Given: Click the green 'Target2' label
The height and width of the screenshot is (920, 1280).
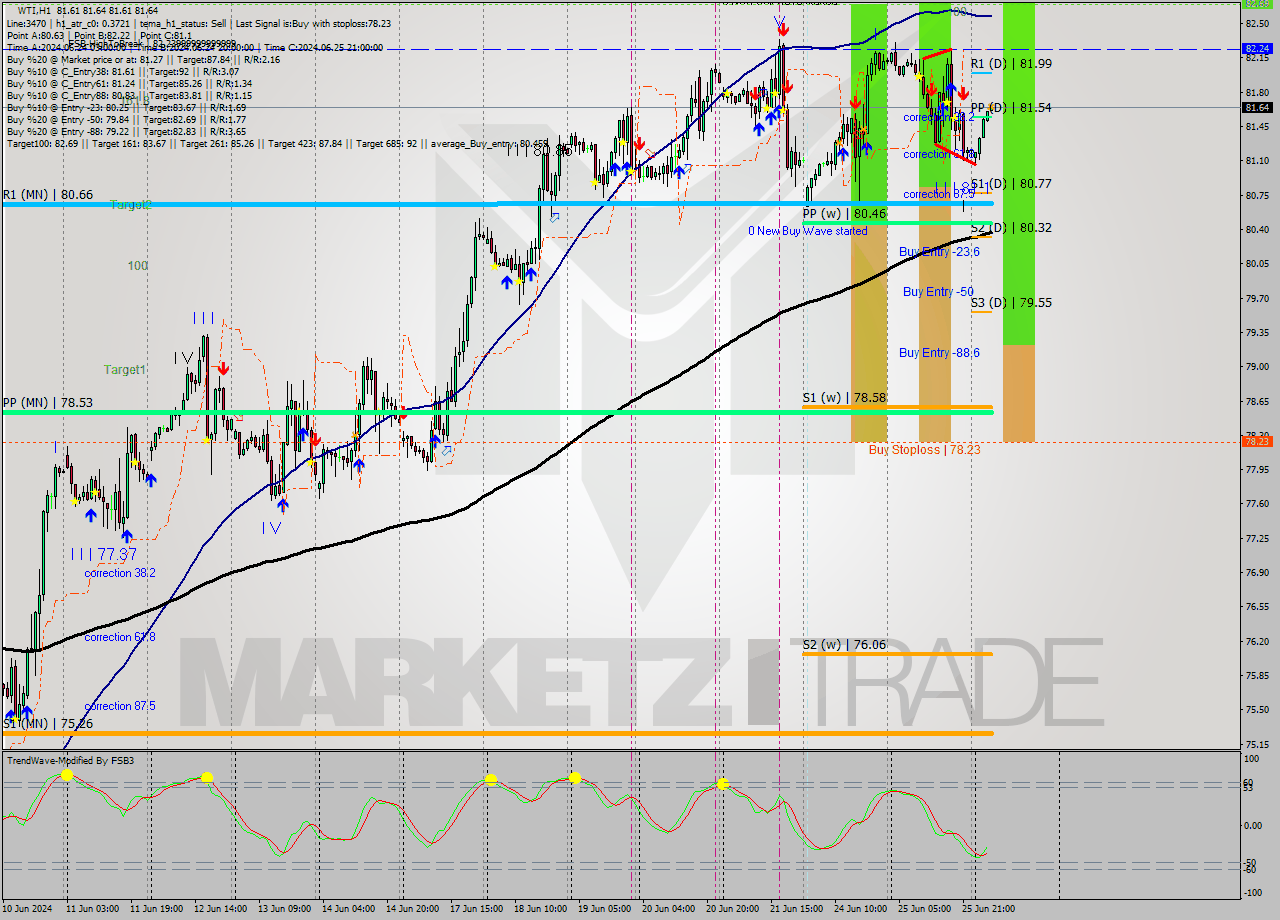Looking at the screenshot, I should click(x=131, y=204).
